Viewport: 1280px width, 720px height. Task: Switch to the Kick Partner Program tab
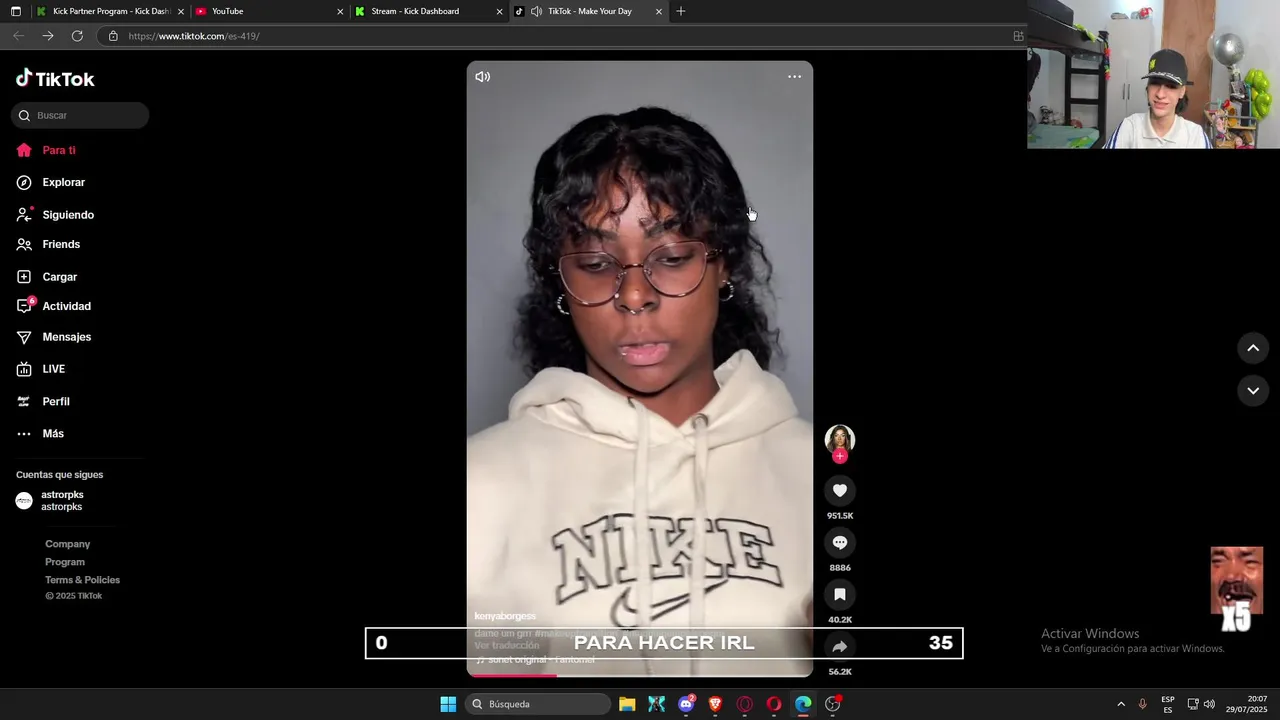click(x=112, y=11)
